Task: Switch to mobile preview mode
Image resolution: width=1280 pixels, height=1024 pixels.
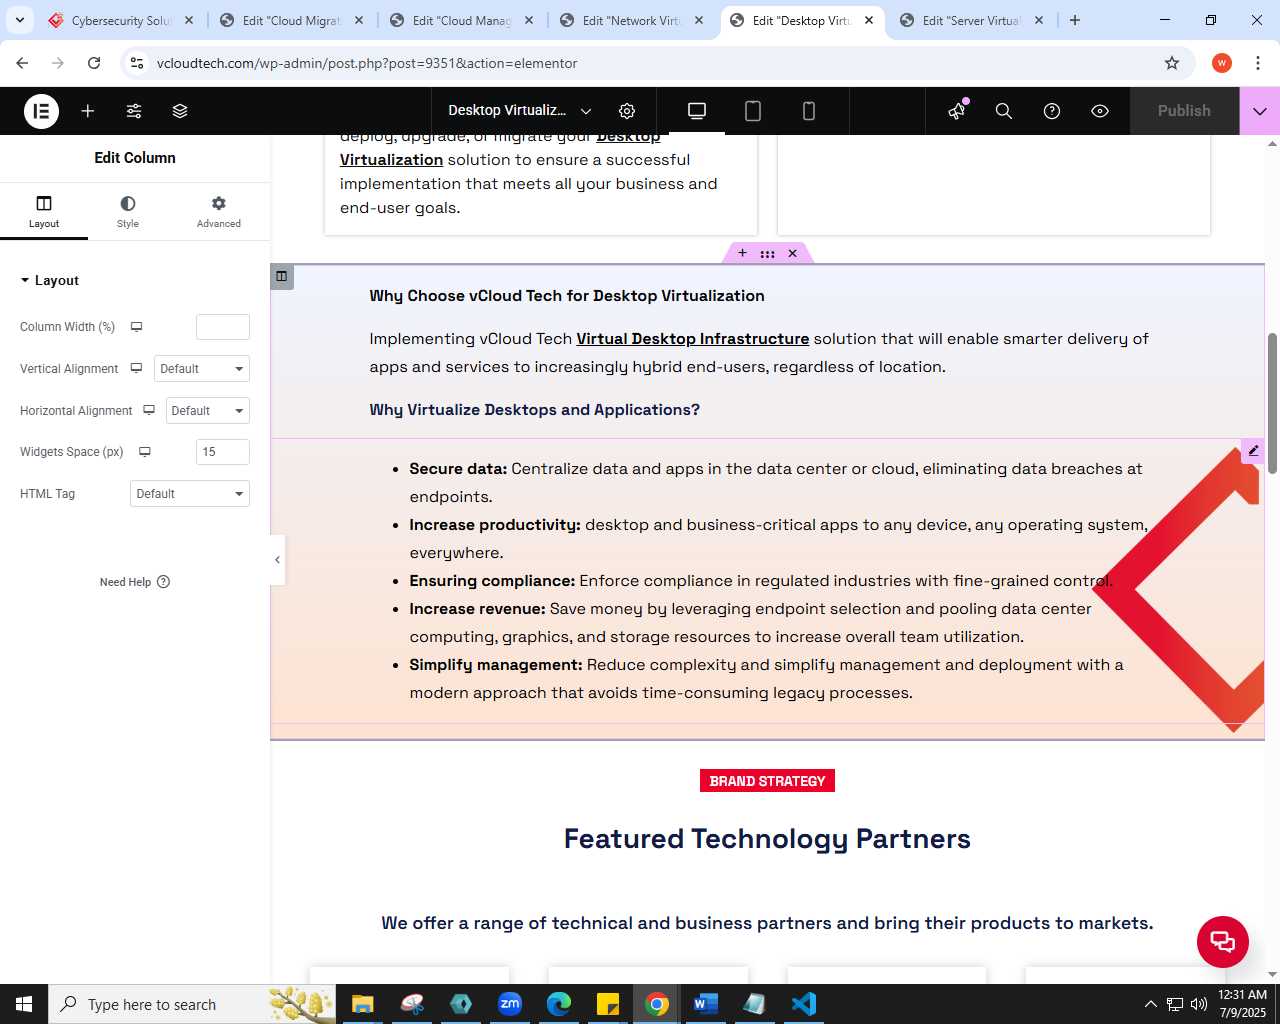Action: pos(809,111)
